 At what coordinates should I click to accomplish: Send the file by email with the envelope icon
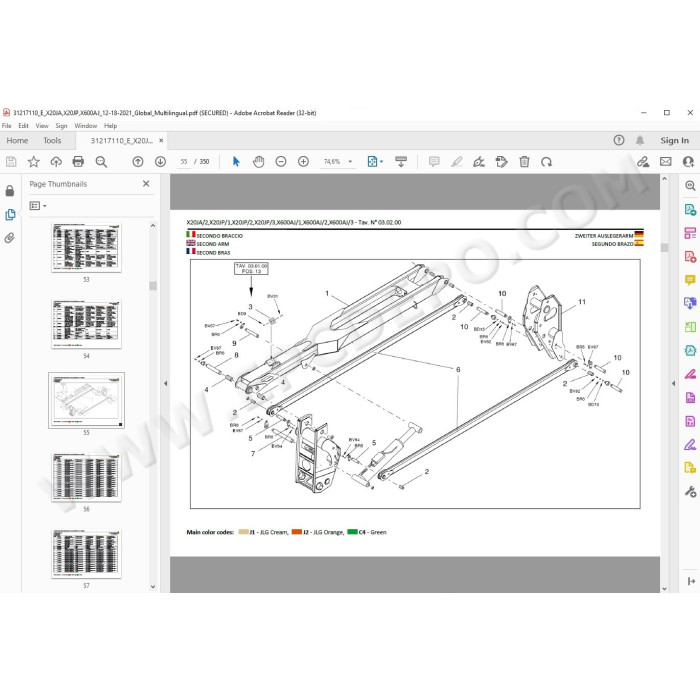pos(666,162)
